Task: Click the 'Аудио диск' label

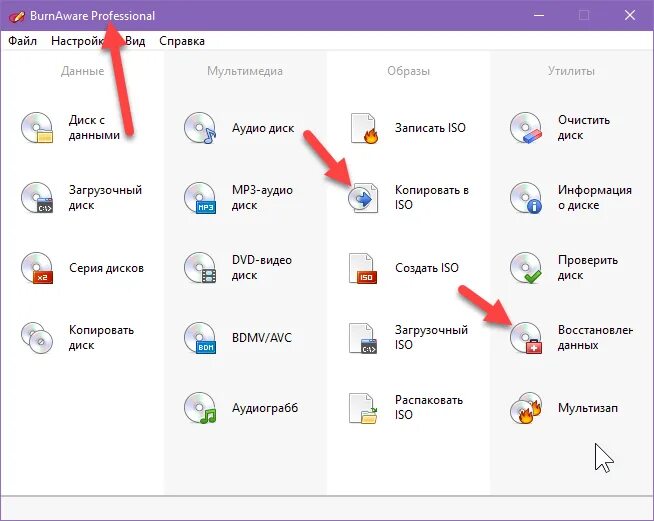Action: point(263,128)
